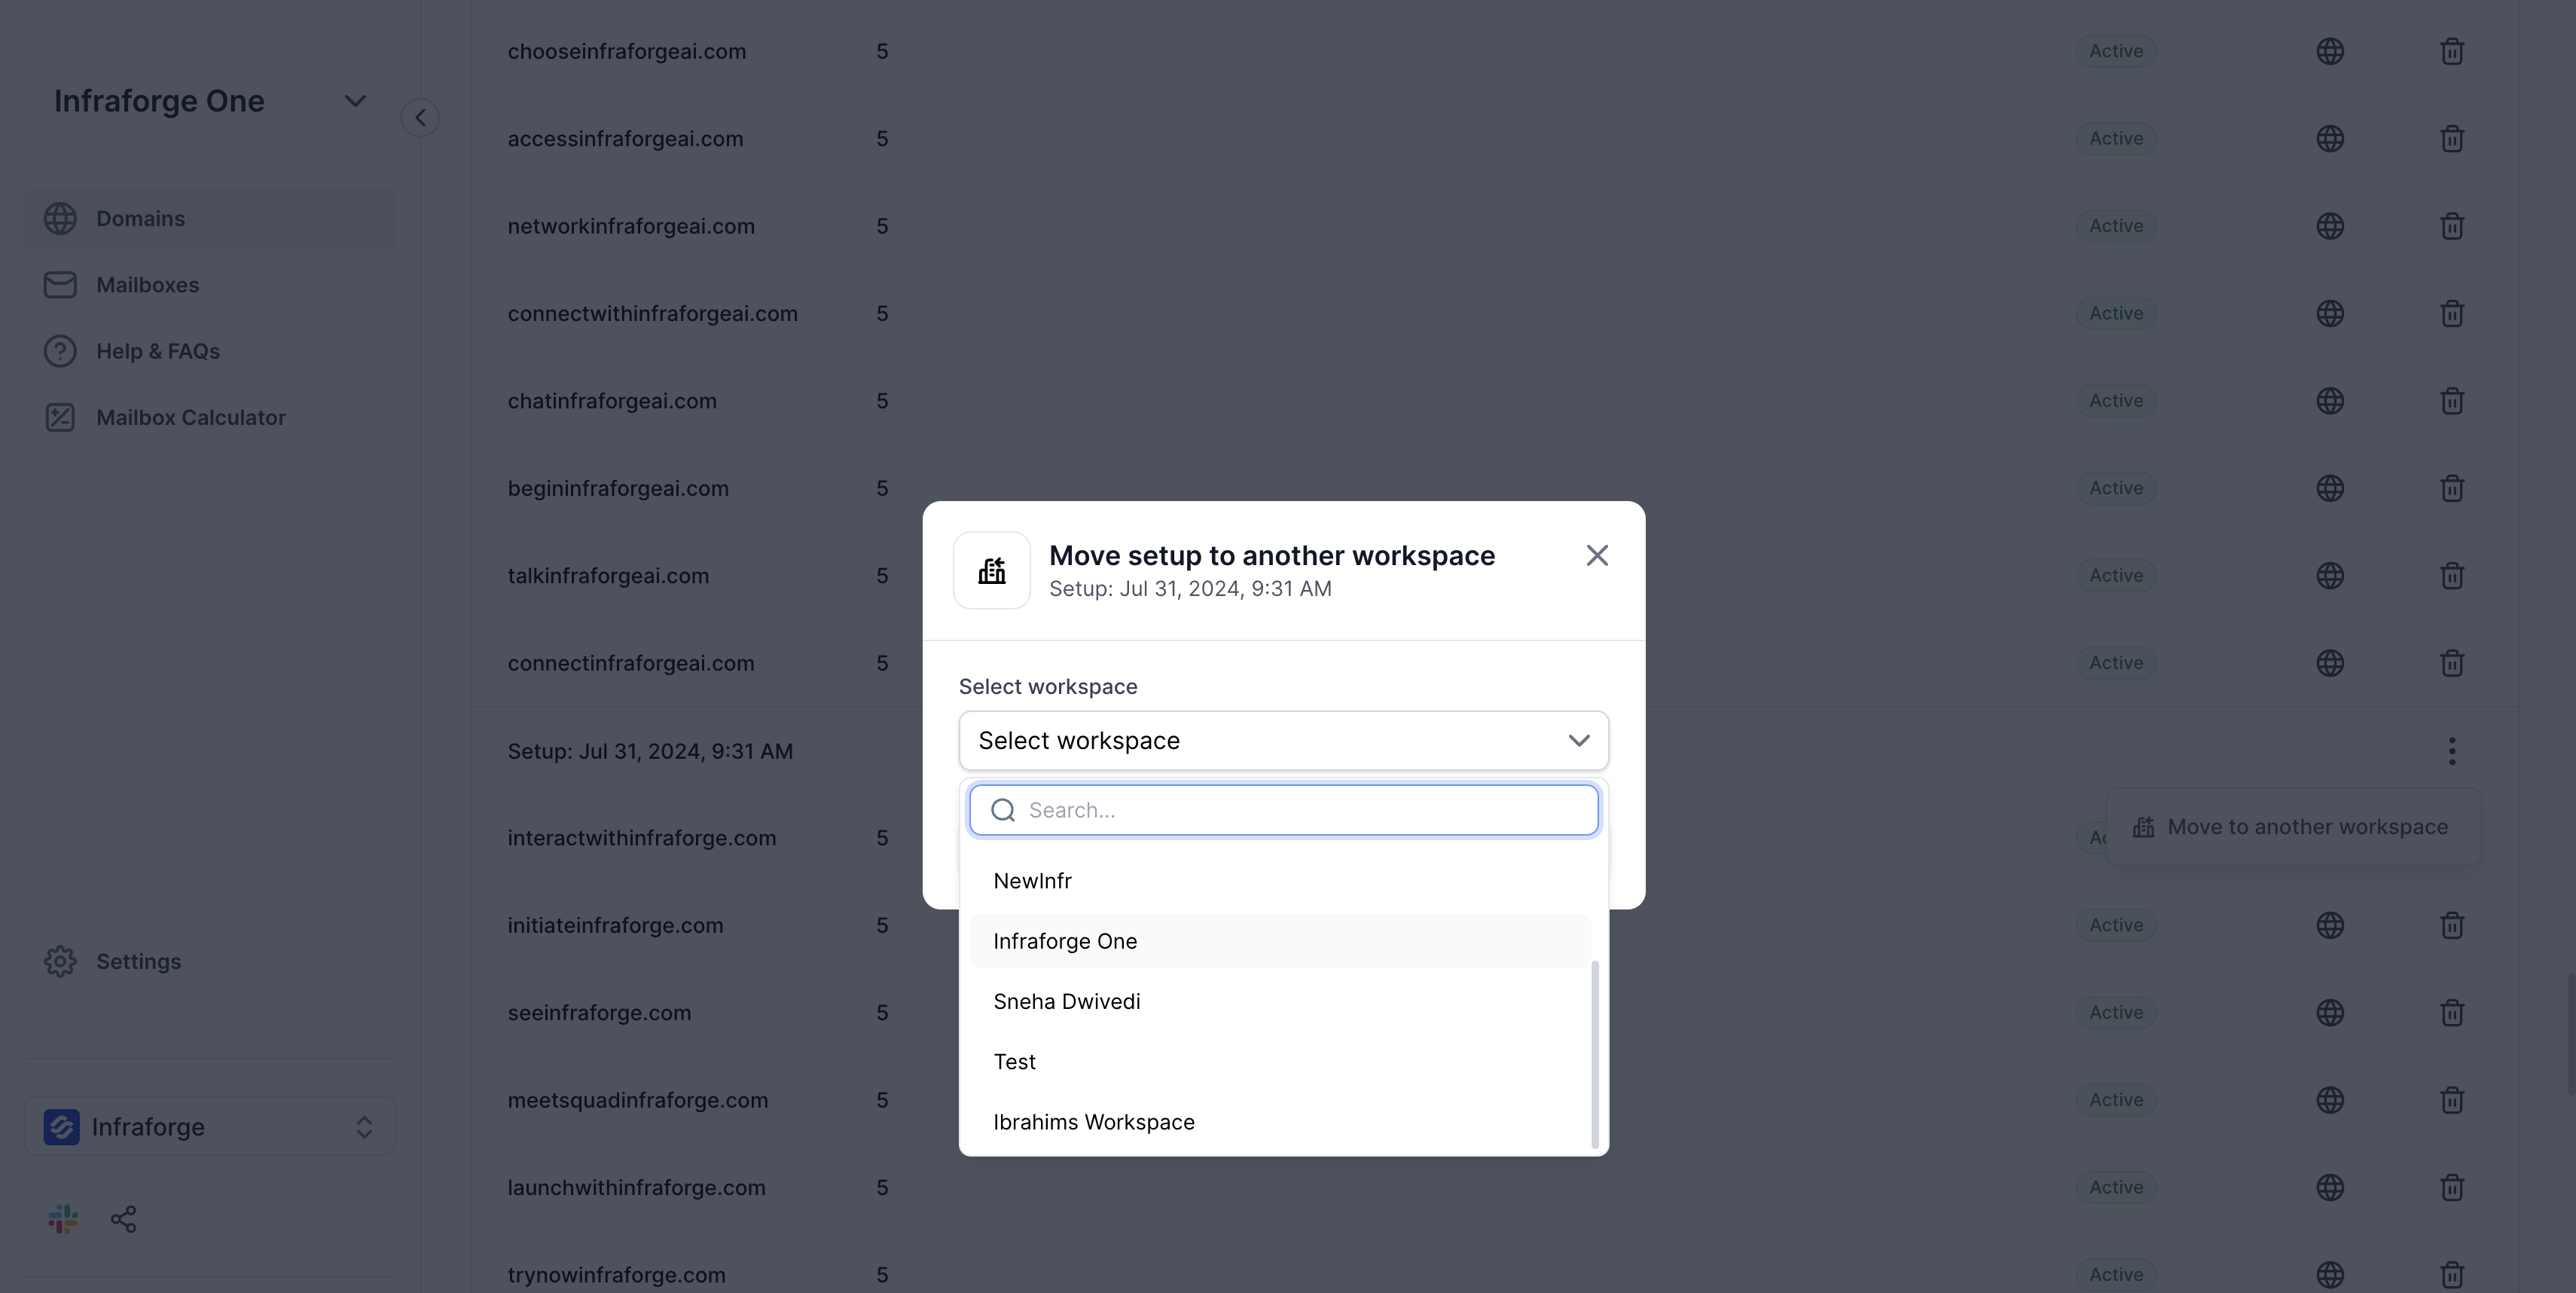
Task: Click workspace search input field
Action: (1284, 810)
